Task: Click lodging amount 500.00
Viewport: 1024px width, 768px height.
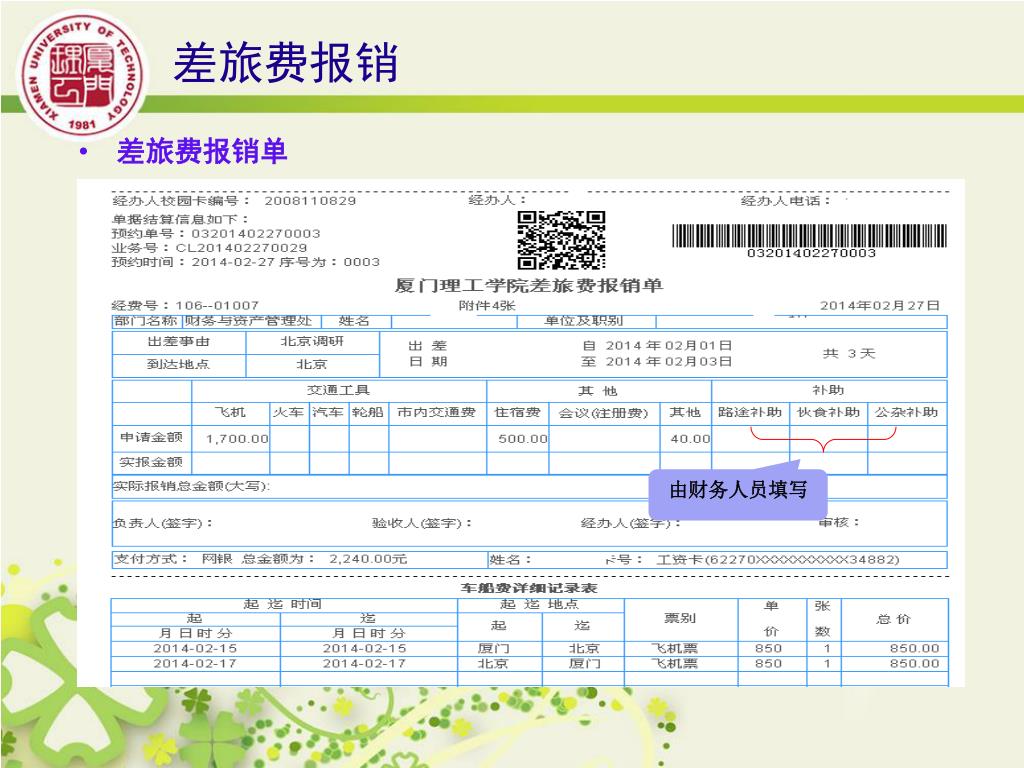Action: [x=522, y=439]
